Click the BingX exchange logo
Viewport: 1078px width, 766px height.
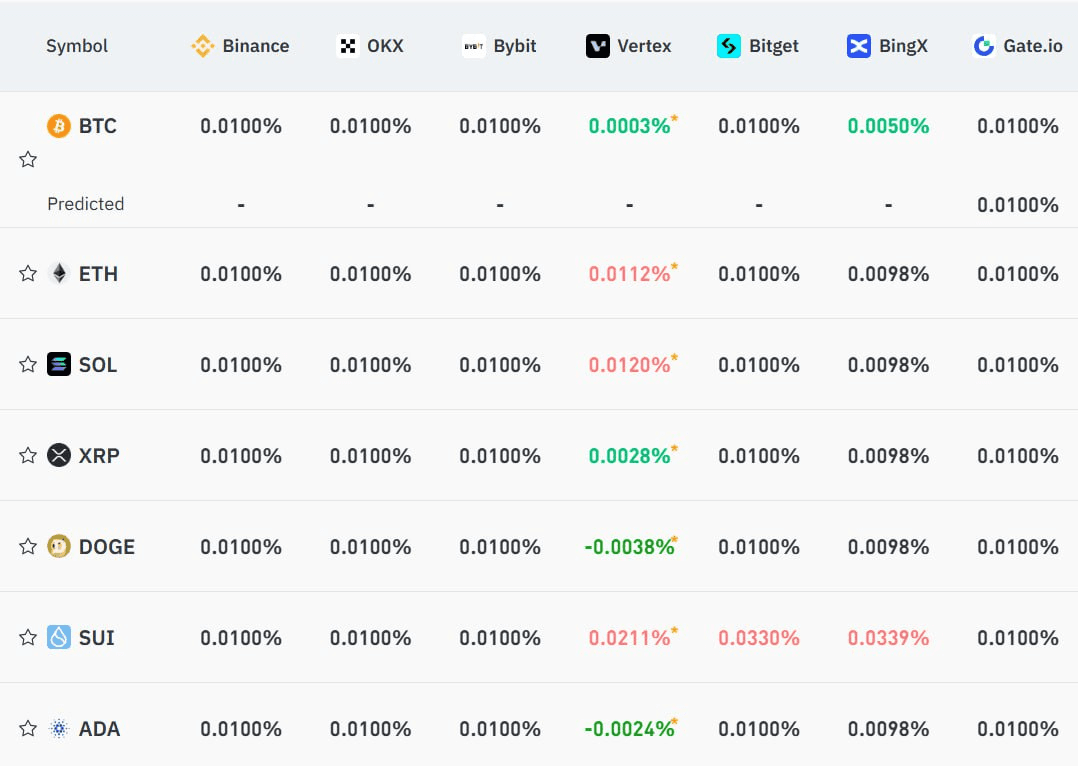point(859,46)
